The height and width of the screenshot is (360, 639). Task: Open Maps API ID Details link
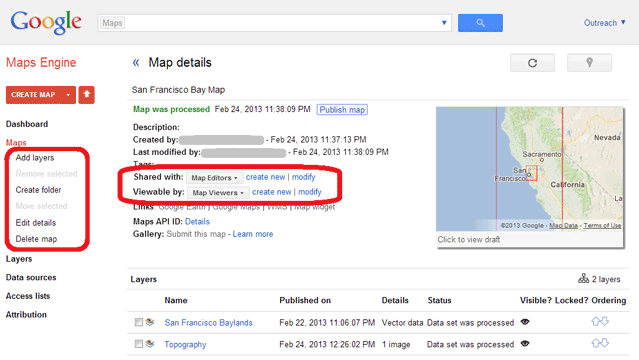coord(197,222)
